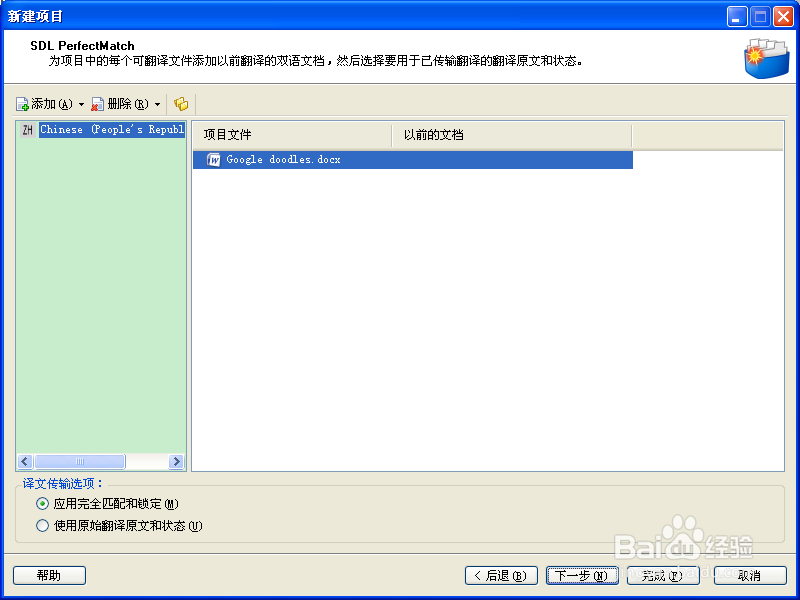Click the yellow folder icon in toolbar

point(181,104)
